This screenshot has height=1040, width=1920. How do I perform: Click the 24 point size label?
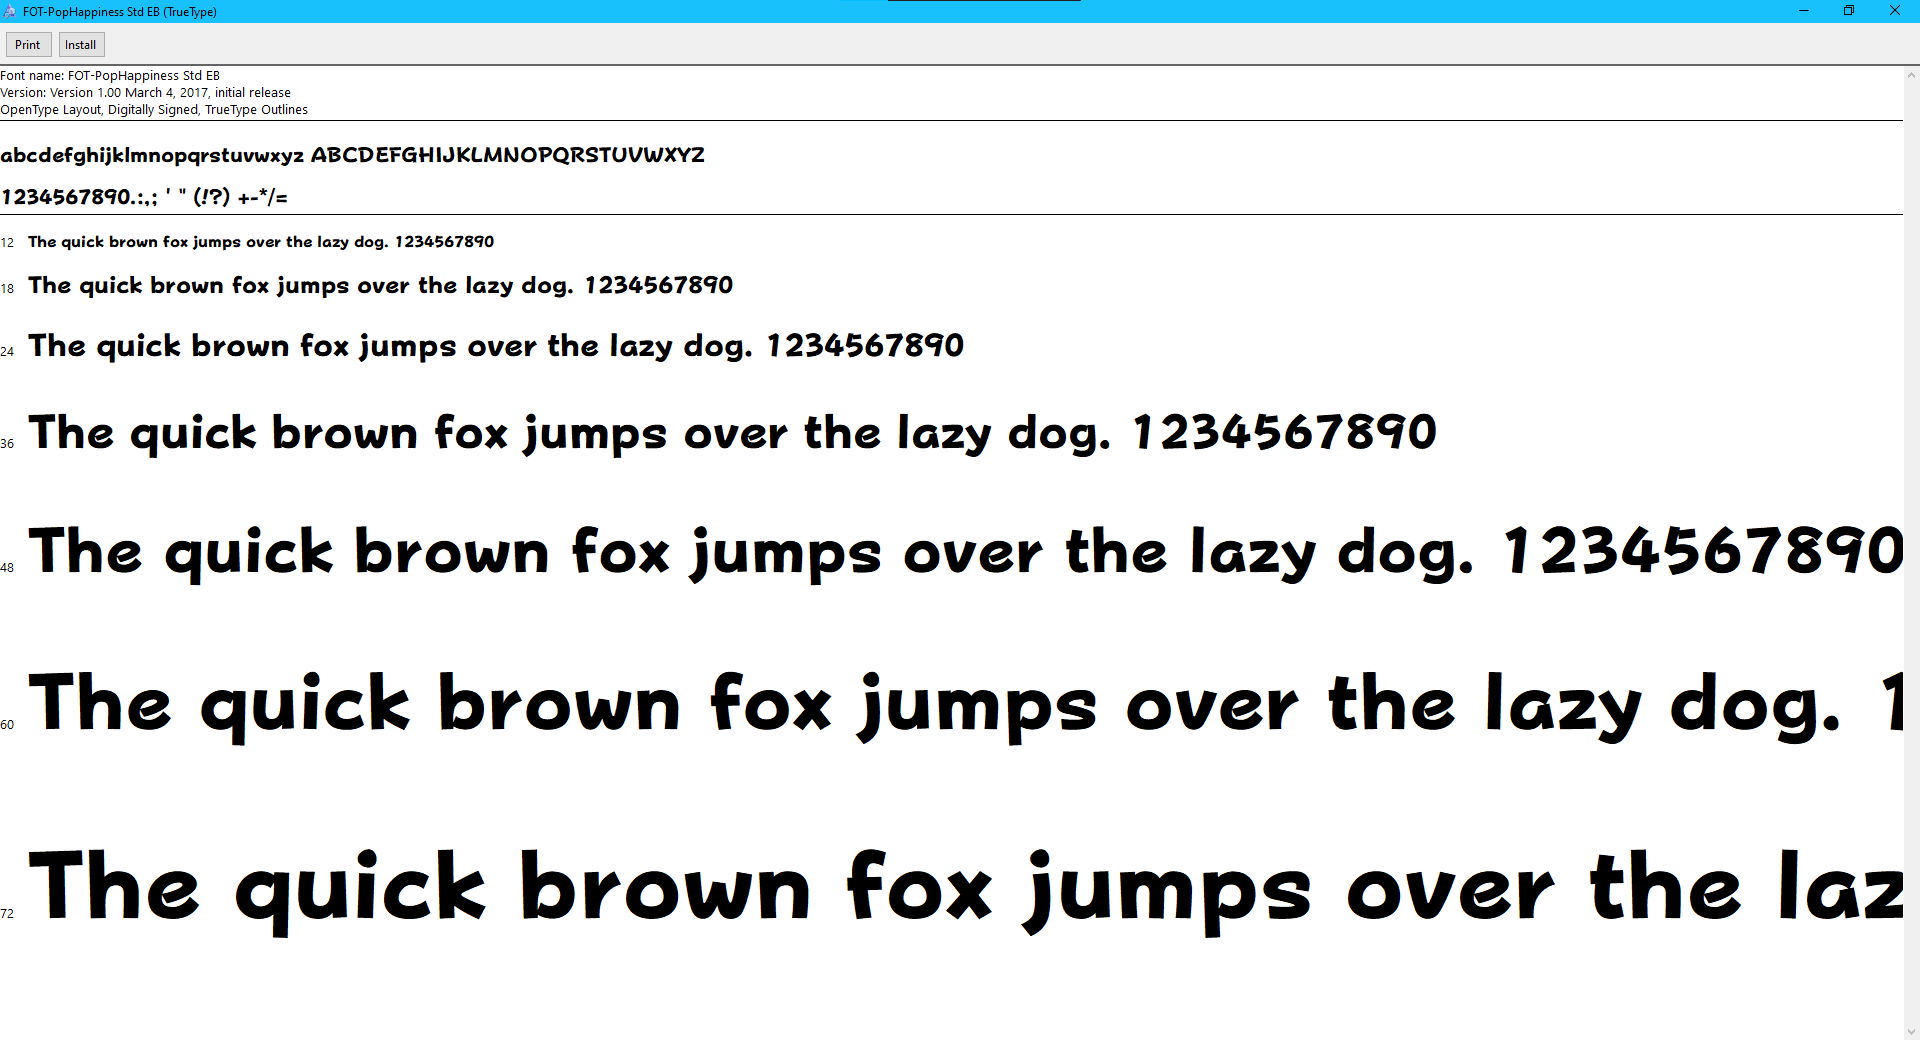[x=7, y=351]
